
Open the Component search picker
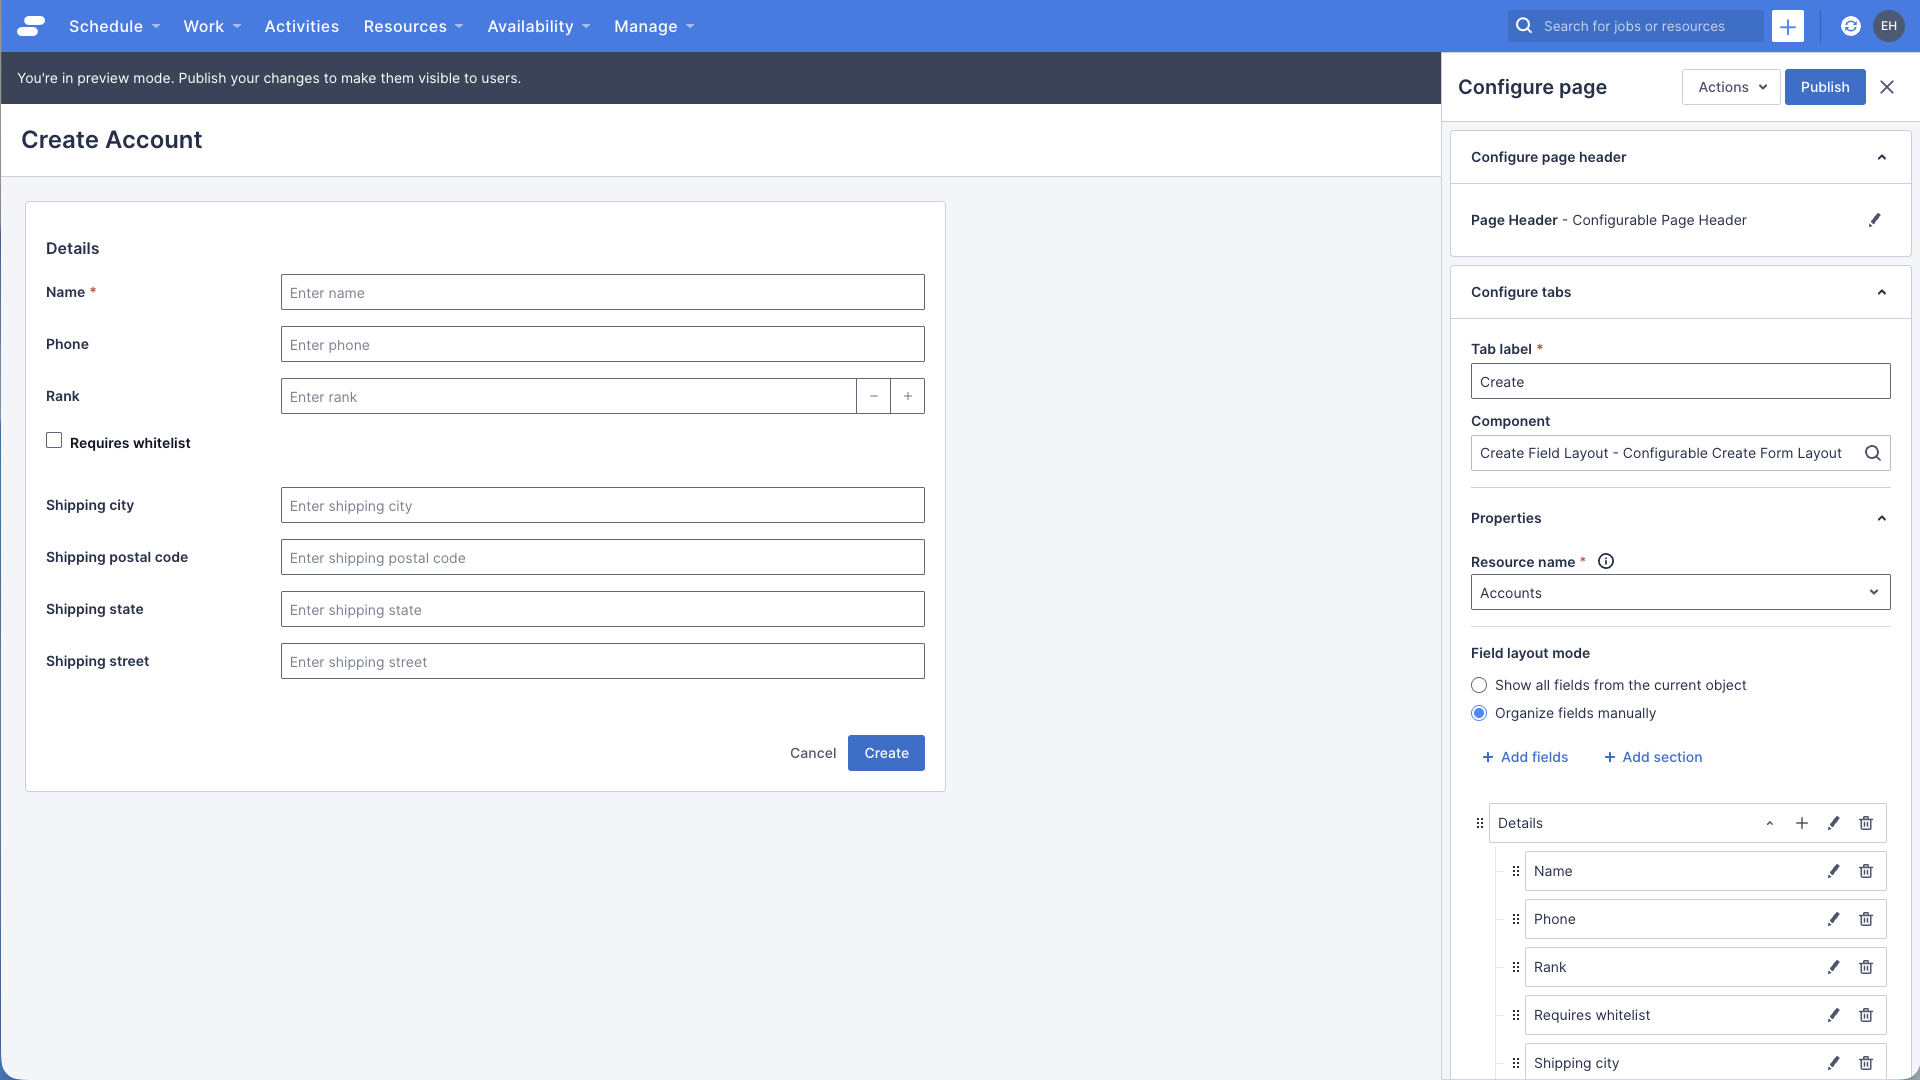coord(1873,453)
